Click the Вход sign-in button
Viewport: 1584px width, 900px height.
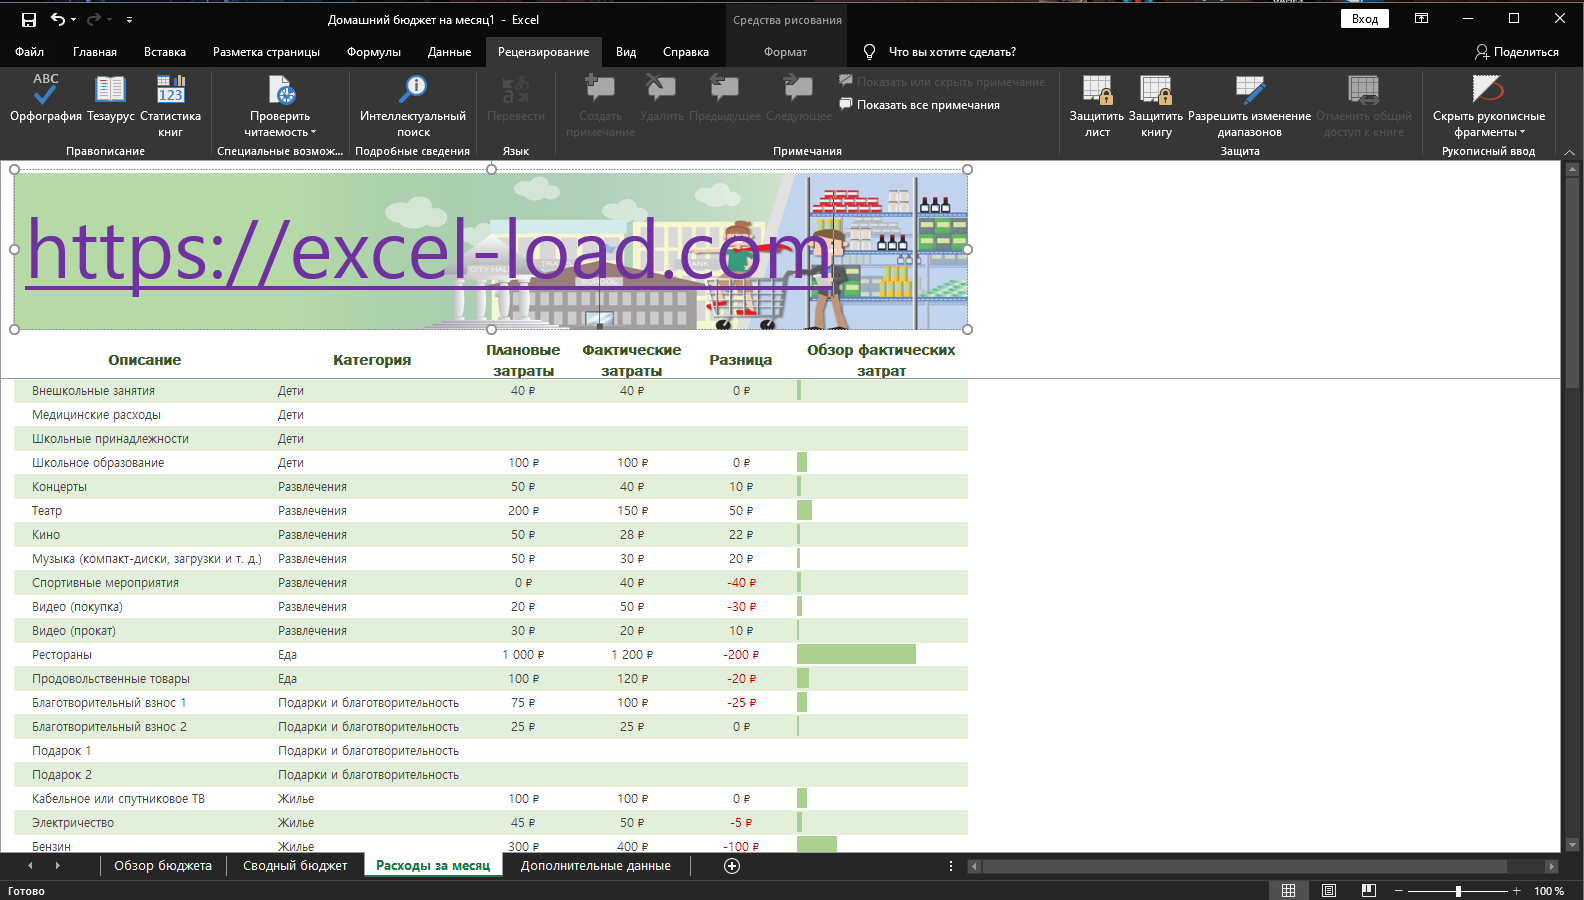point(1365,19)
